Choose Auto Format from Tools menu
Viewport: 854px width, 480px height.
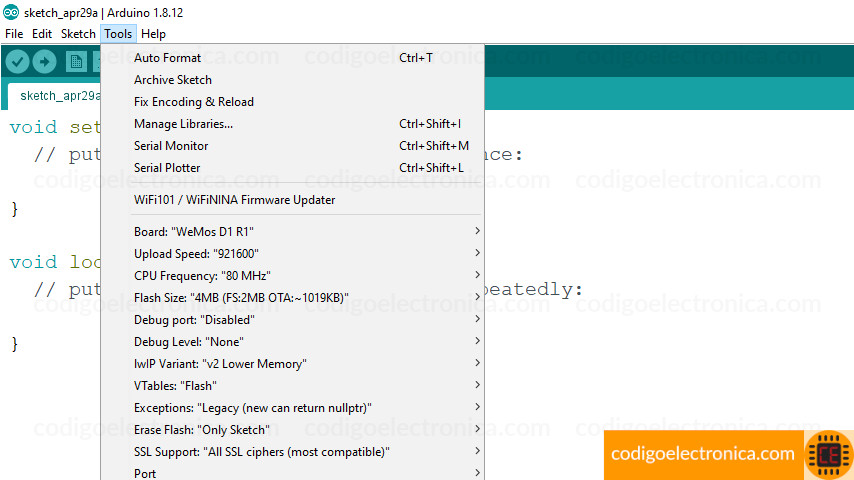[x=292, y=58]
